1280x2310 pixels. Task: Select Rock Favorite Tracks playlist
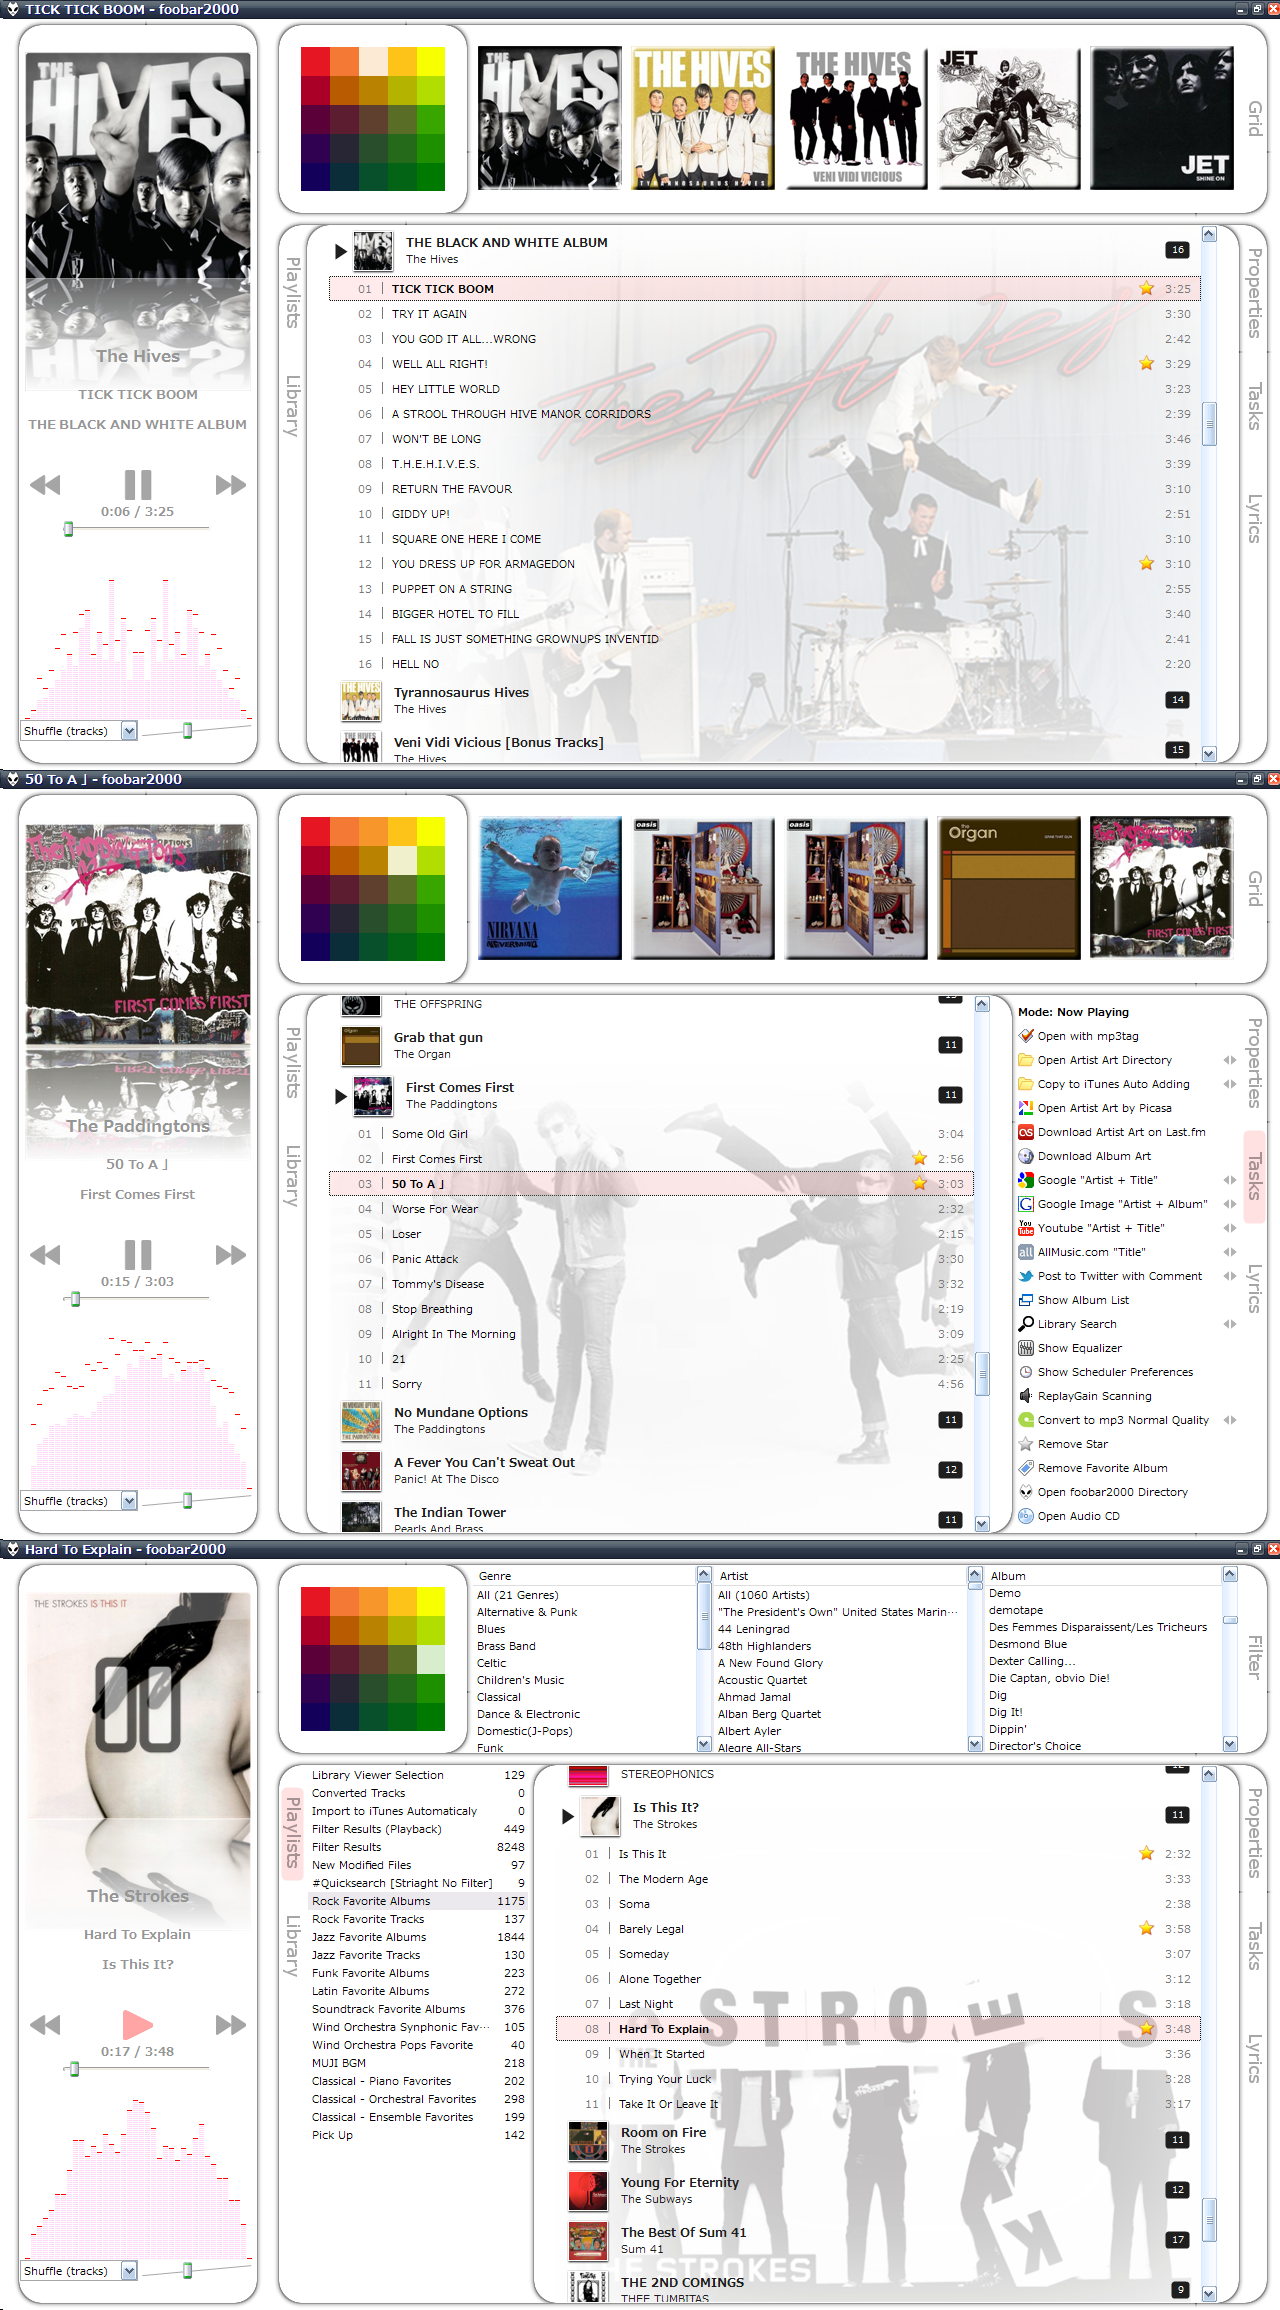418,1919
